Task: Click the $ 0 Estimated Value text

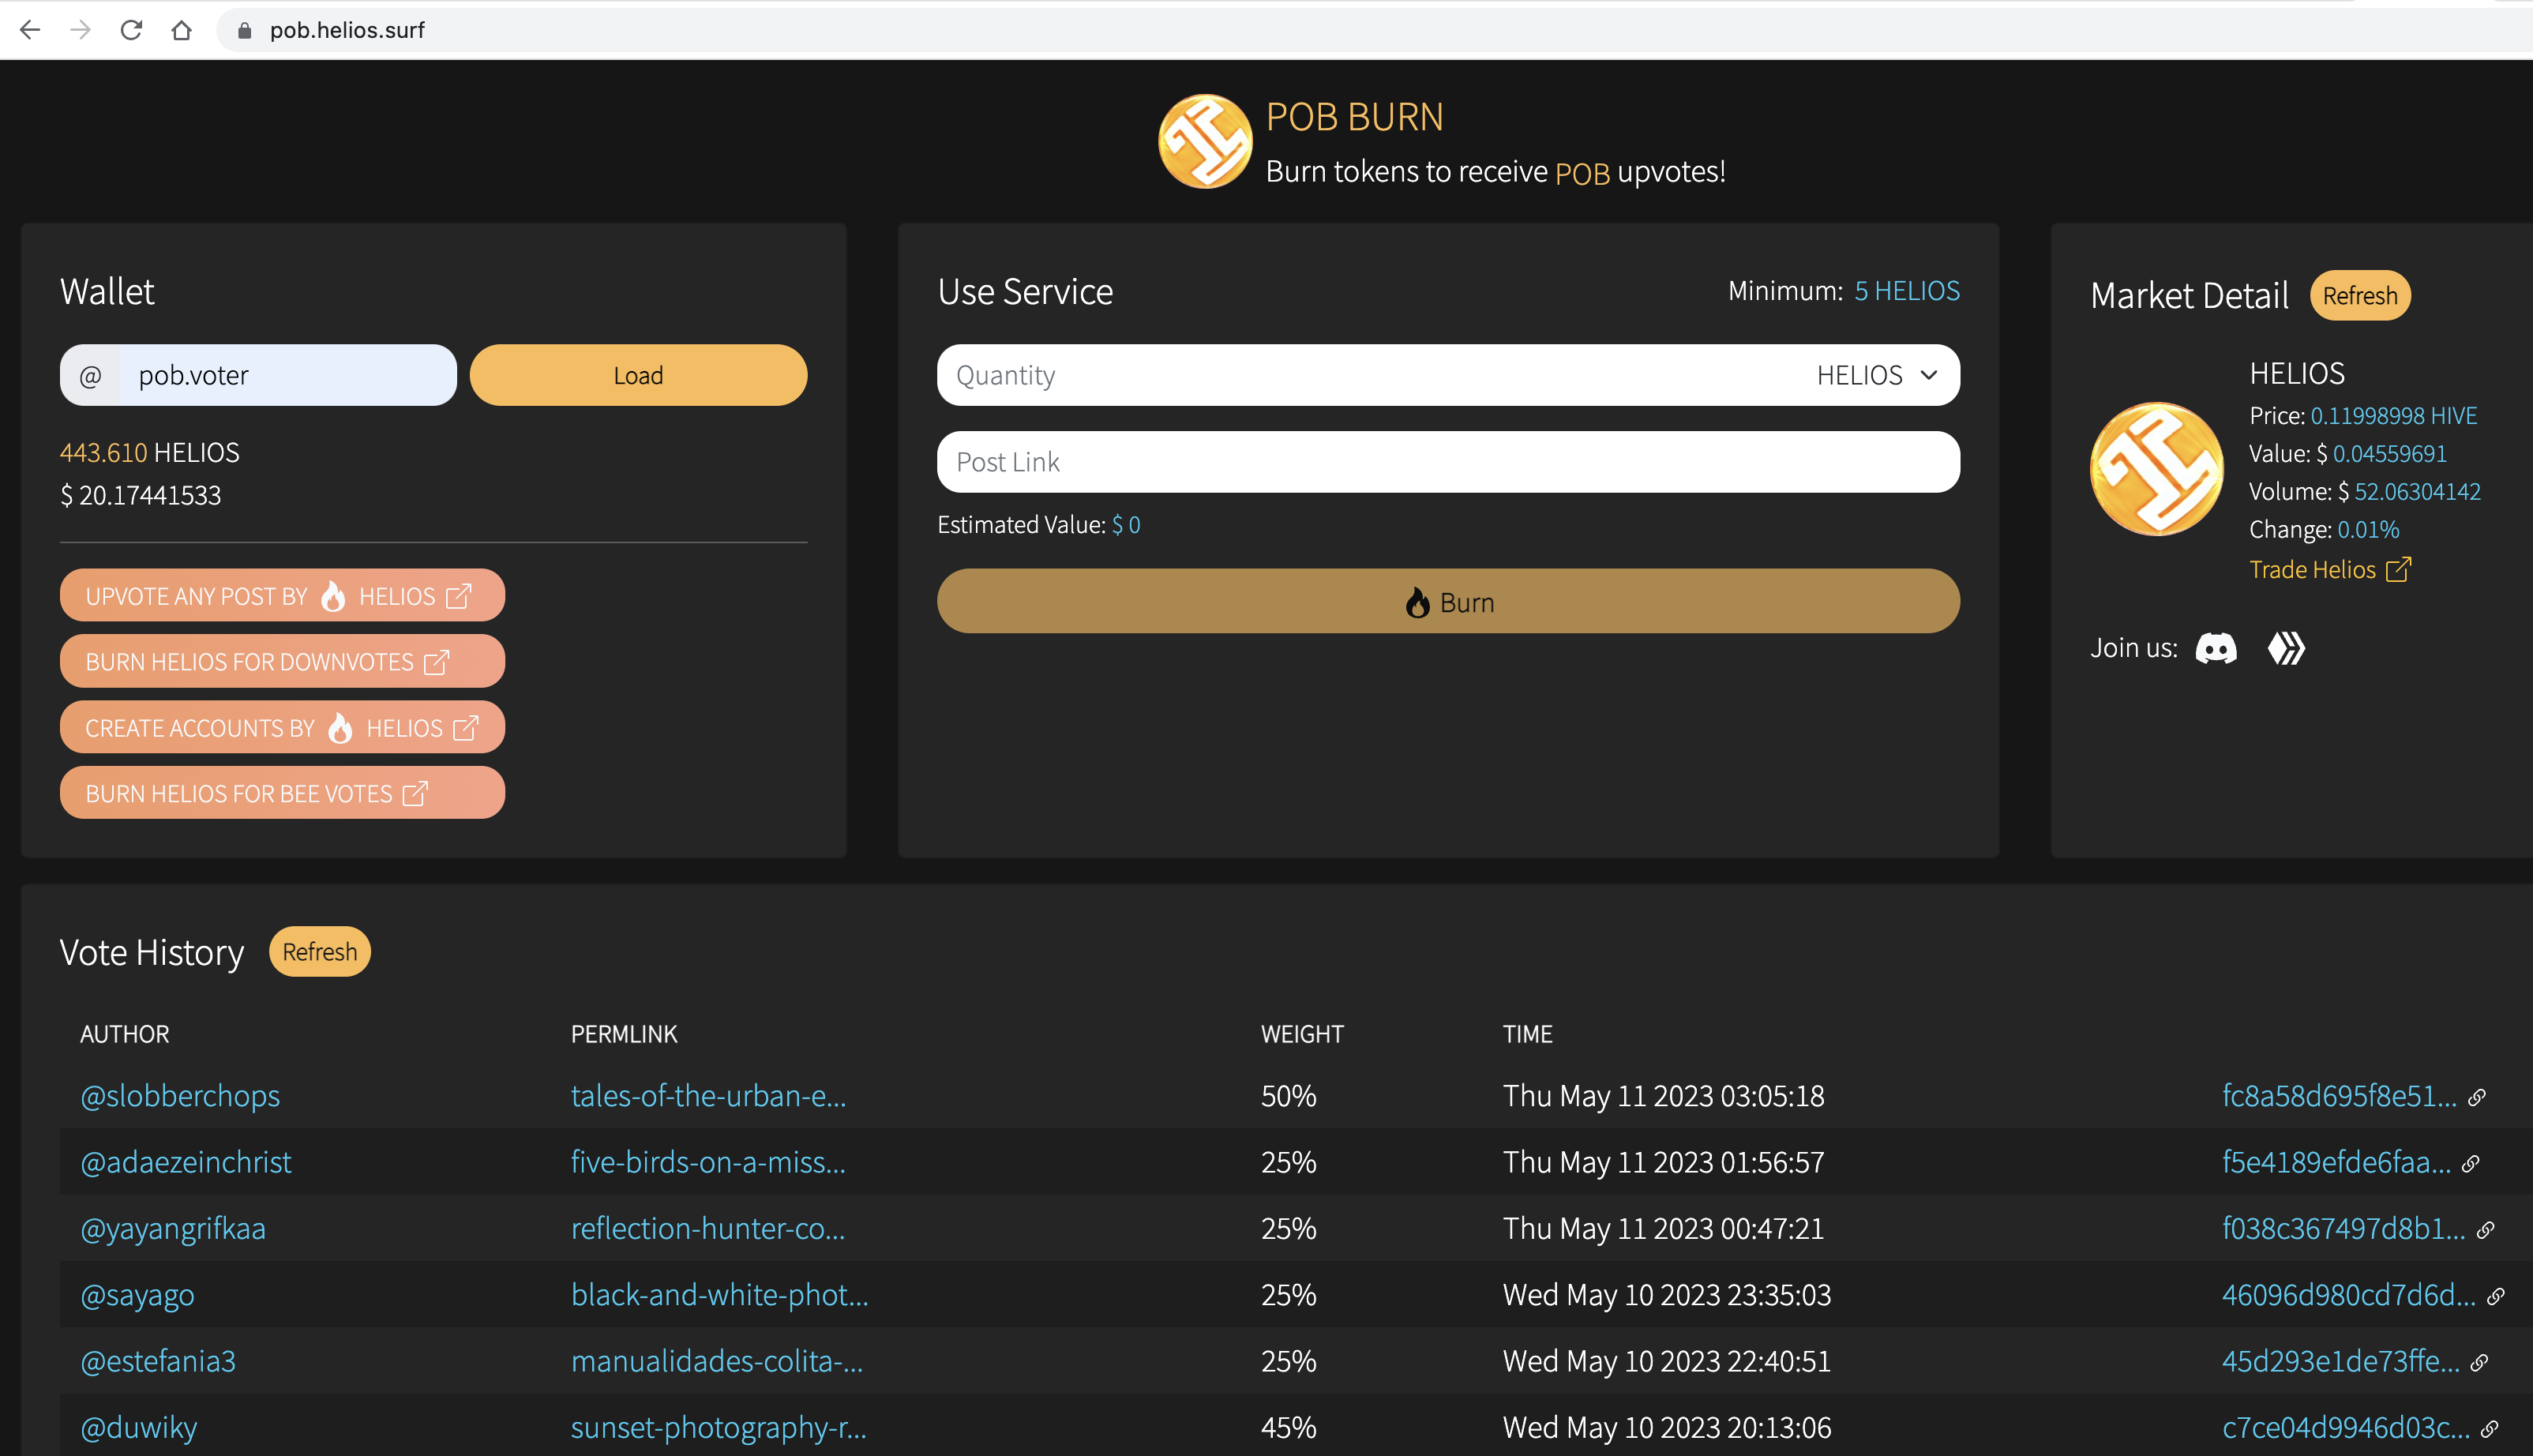Action: [x=1125, y=525]
